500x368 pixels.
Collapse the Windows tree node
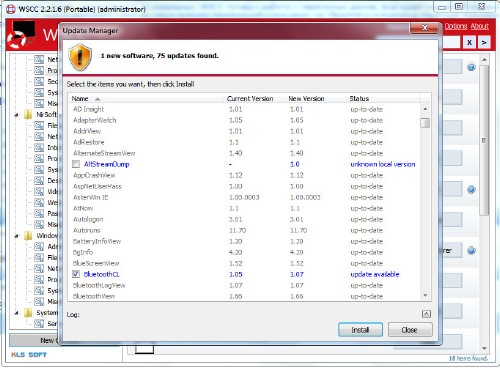[16, 236]
